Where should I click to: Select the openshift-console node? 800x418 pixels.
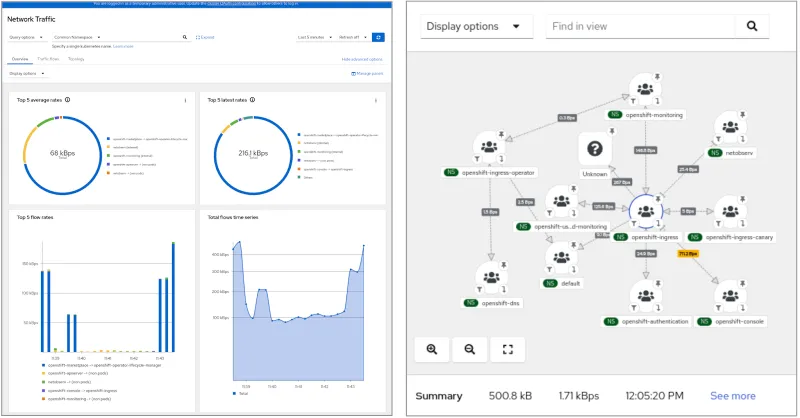tap(730, 296)
